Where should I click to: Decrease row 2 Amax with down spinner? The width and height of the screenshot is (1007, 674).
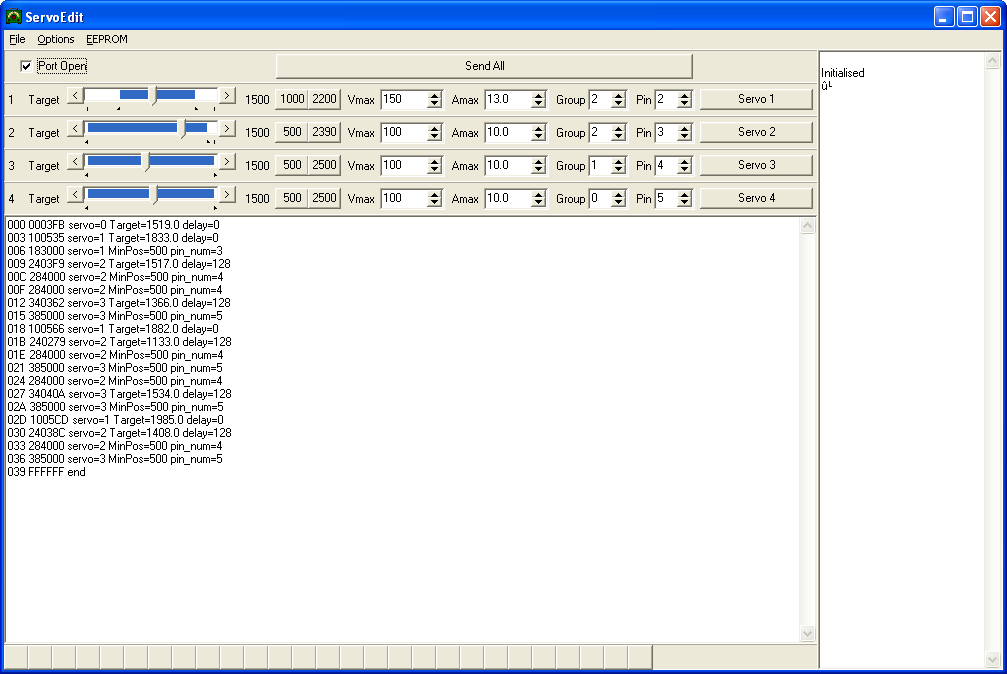point(539,136)
